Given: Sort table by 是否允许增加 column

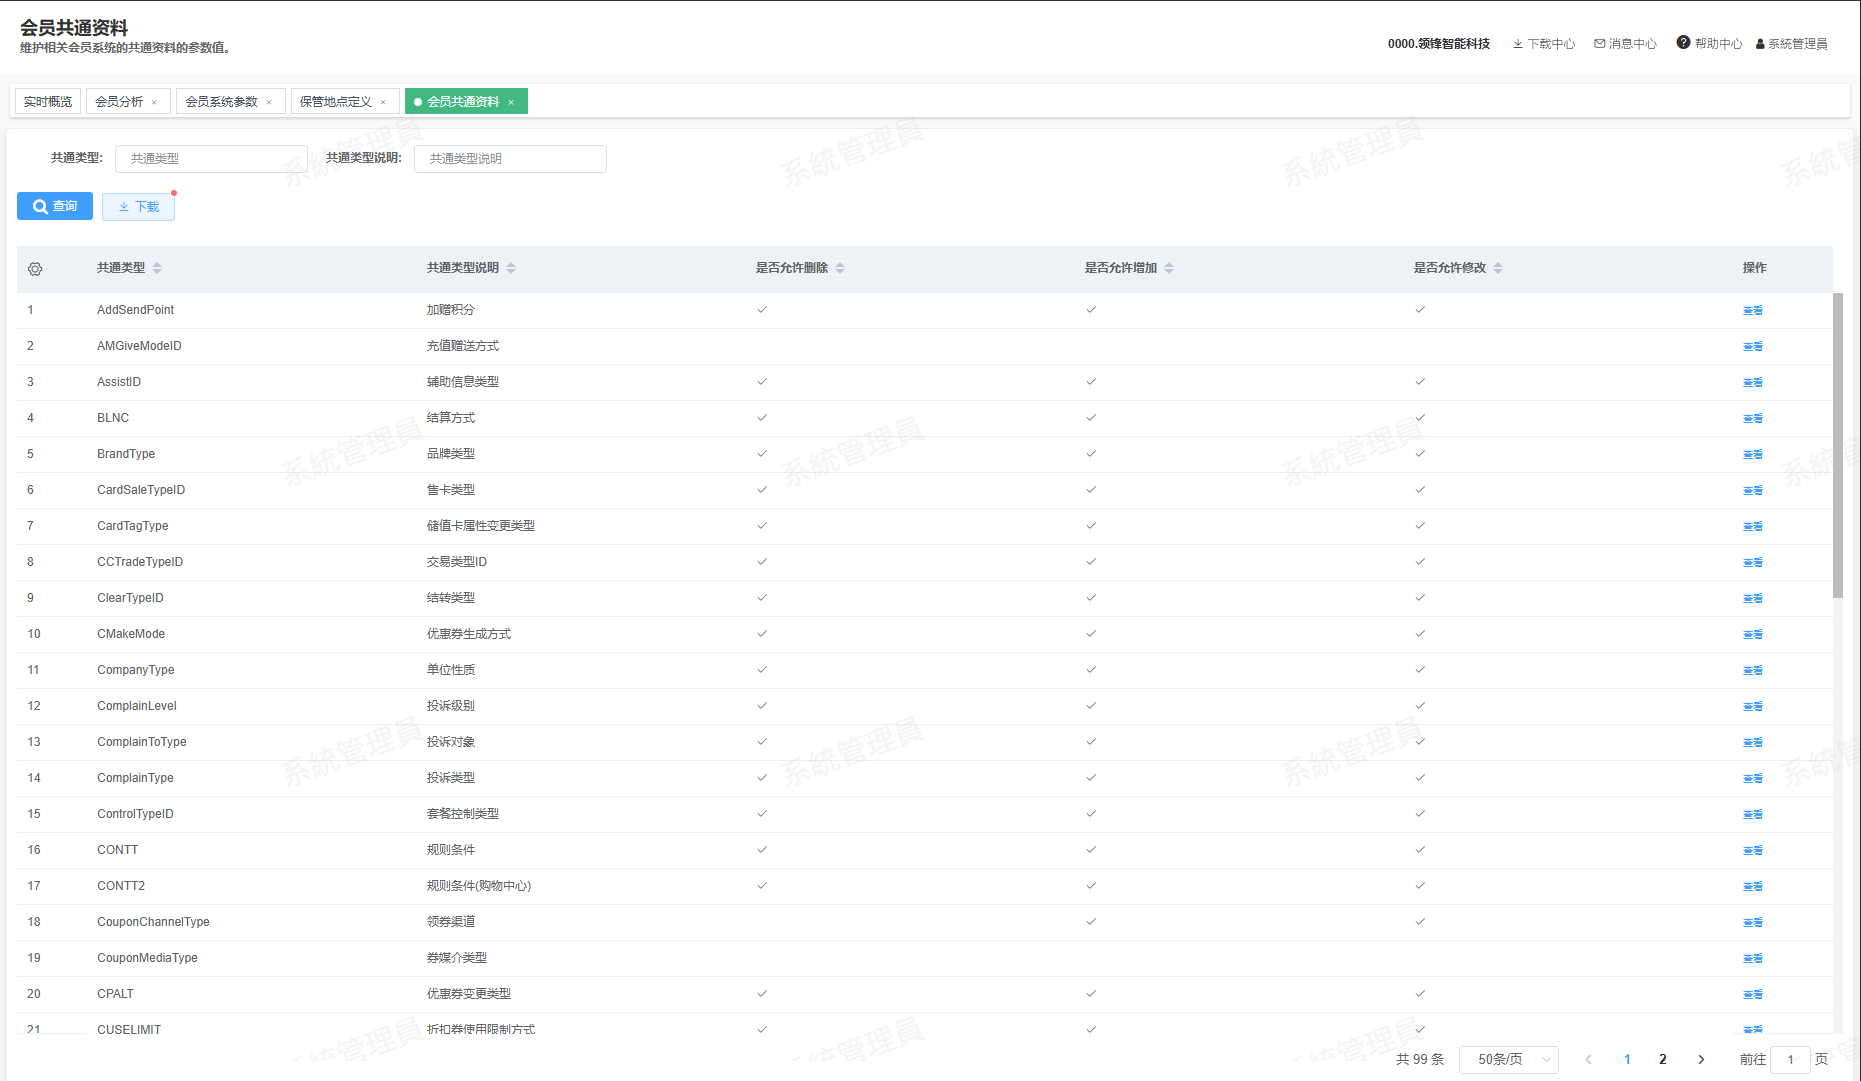Looking at the screenshot, I should [x=1169, y=268].
